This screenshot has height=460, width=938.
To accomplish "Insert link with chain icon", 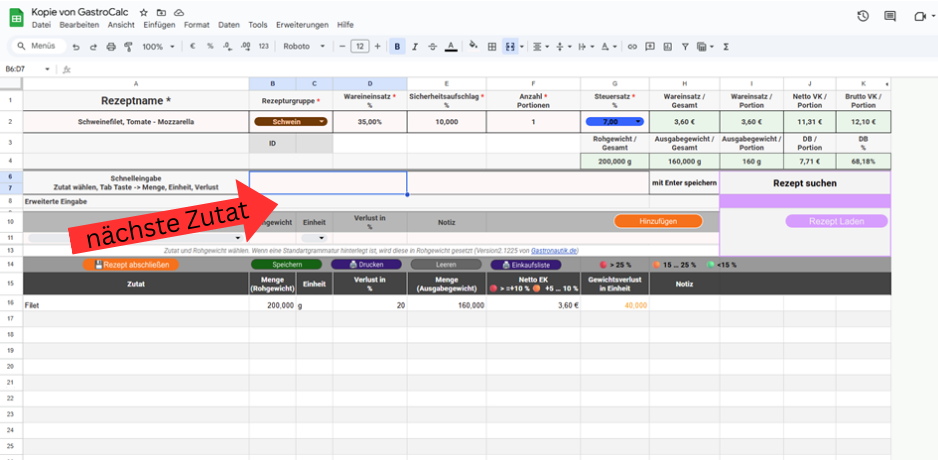I will pyautogui.click(x=632, y=47).
